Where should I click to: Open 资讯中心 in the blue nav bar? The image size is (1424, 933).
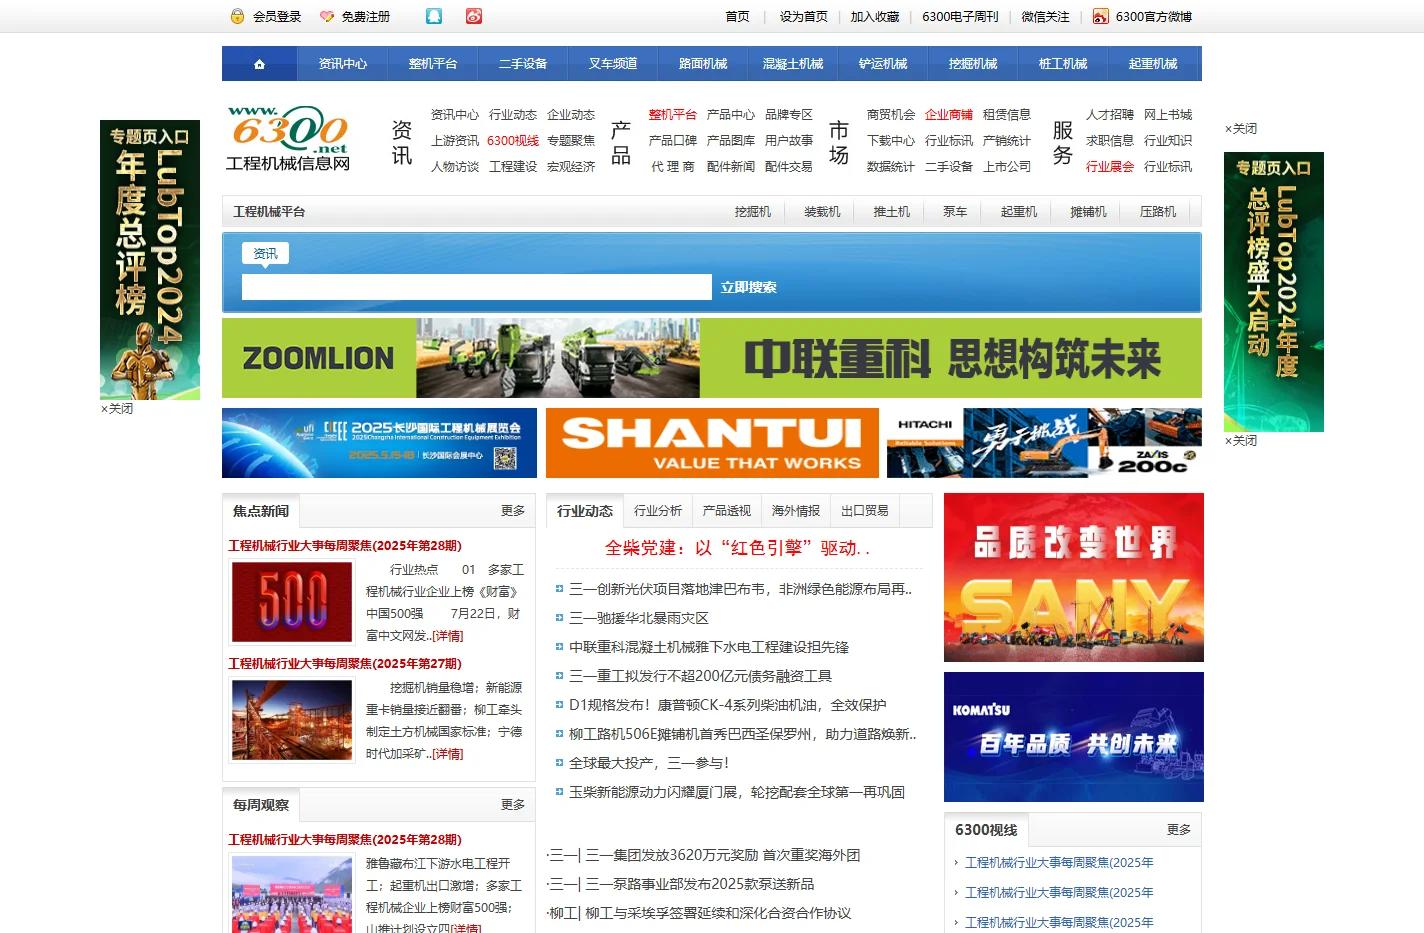point(343,64)
